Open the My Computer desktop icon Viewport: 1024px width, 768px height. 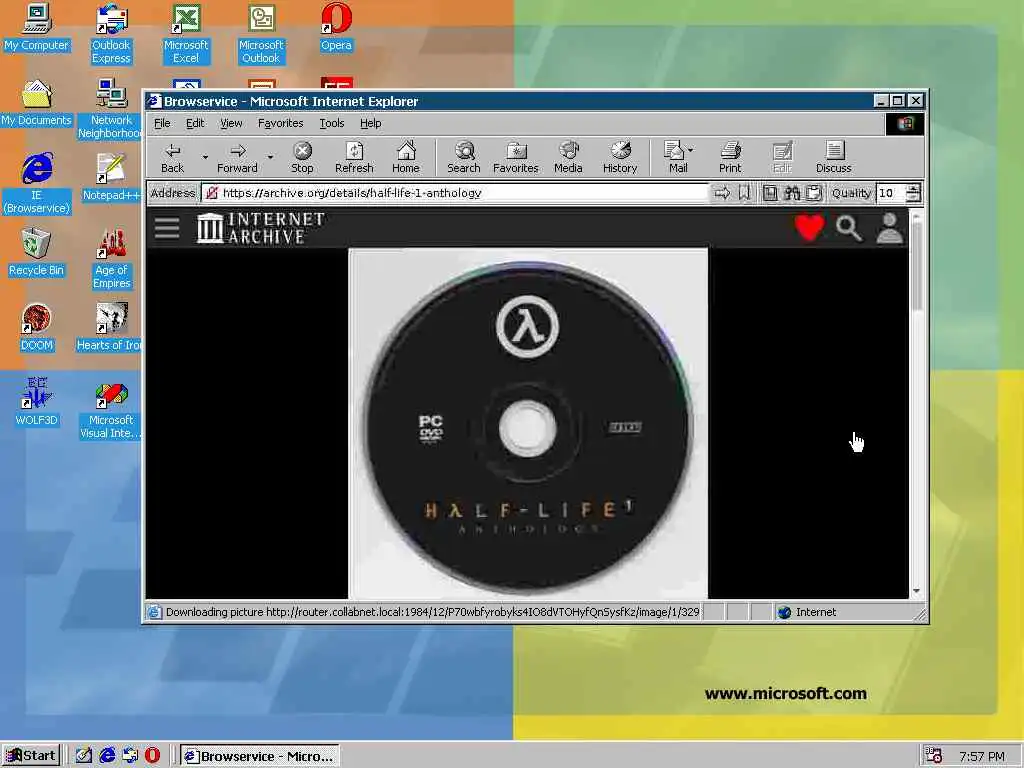coord(37,27)
